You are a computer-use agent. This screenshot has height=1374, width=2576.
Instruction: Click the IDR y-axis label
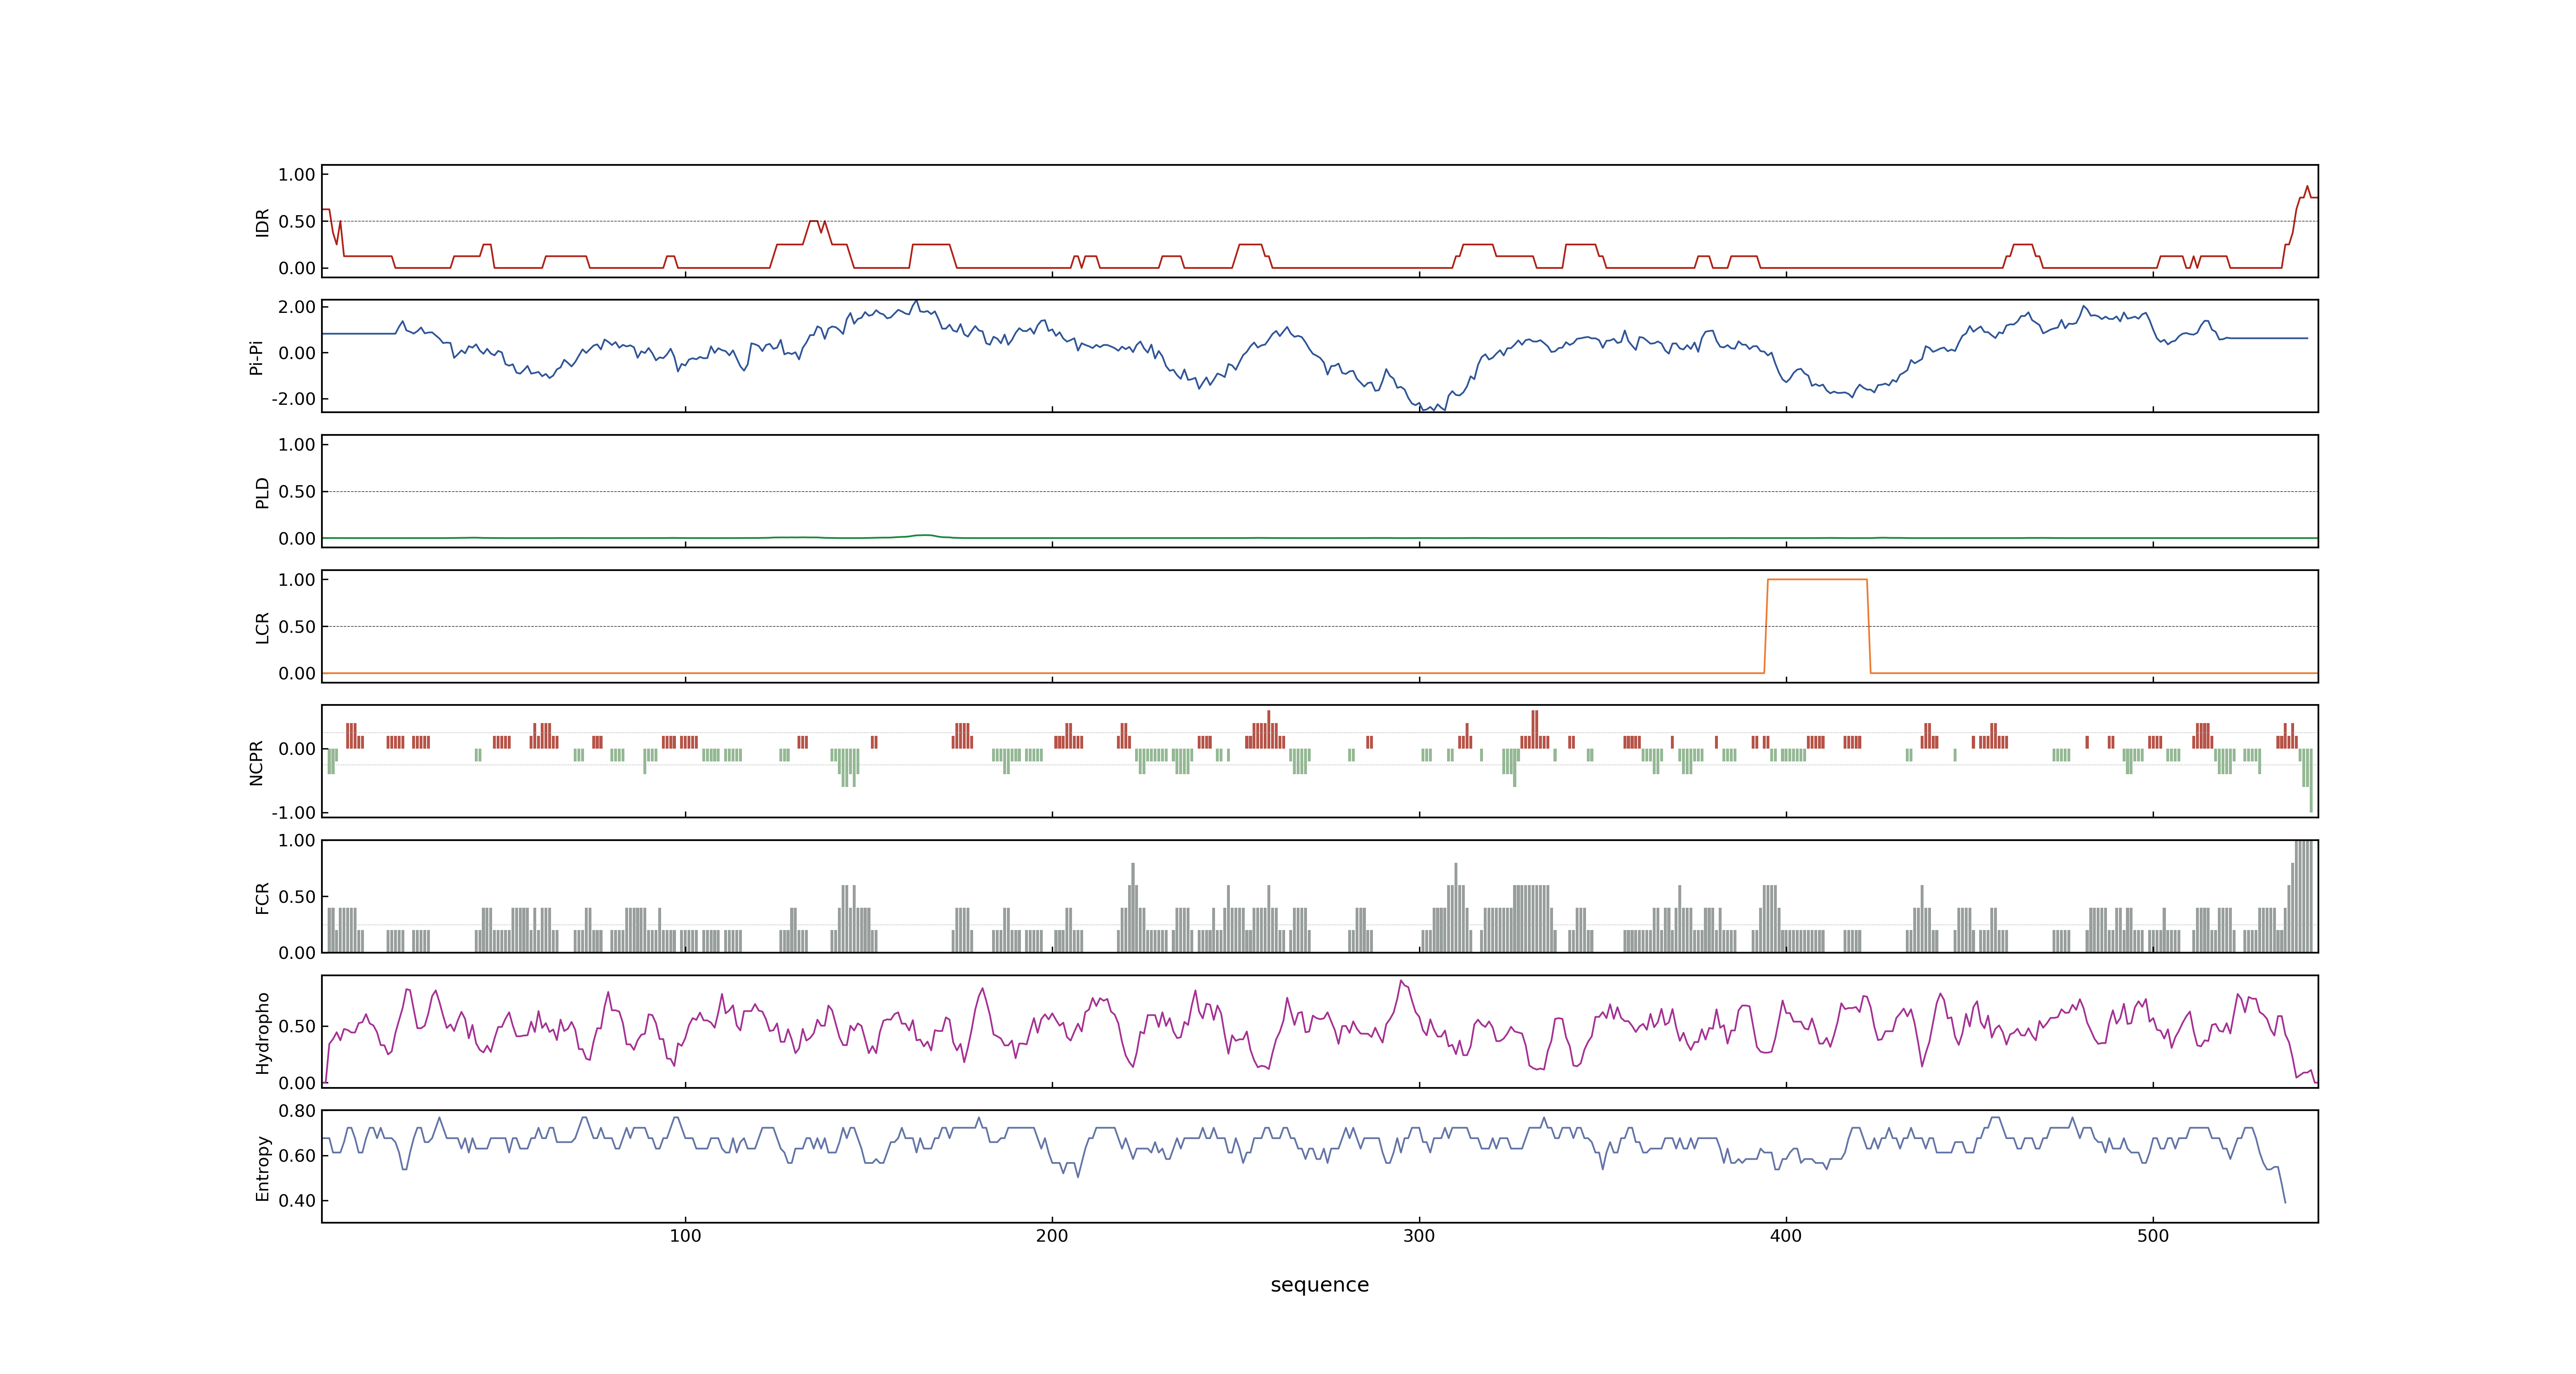pos(262,222)
